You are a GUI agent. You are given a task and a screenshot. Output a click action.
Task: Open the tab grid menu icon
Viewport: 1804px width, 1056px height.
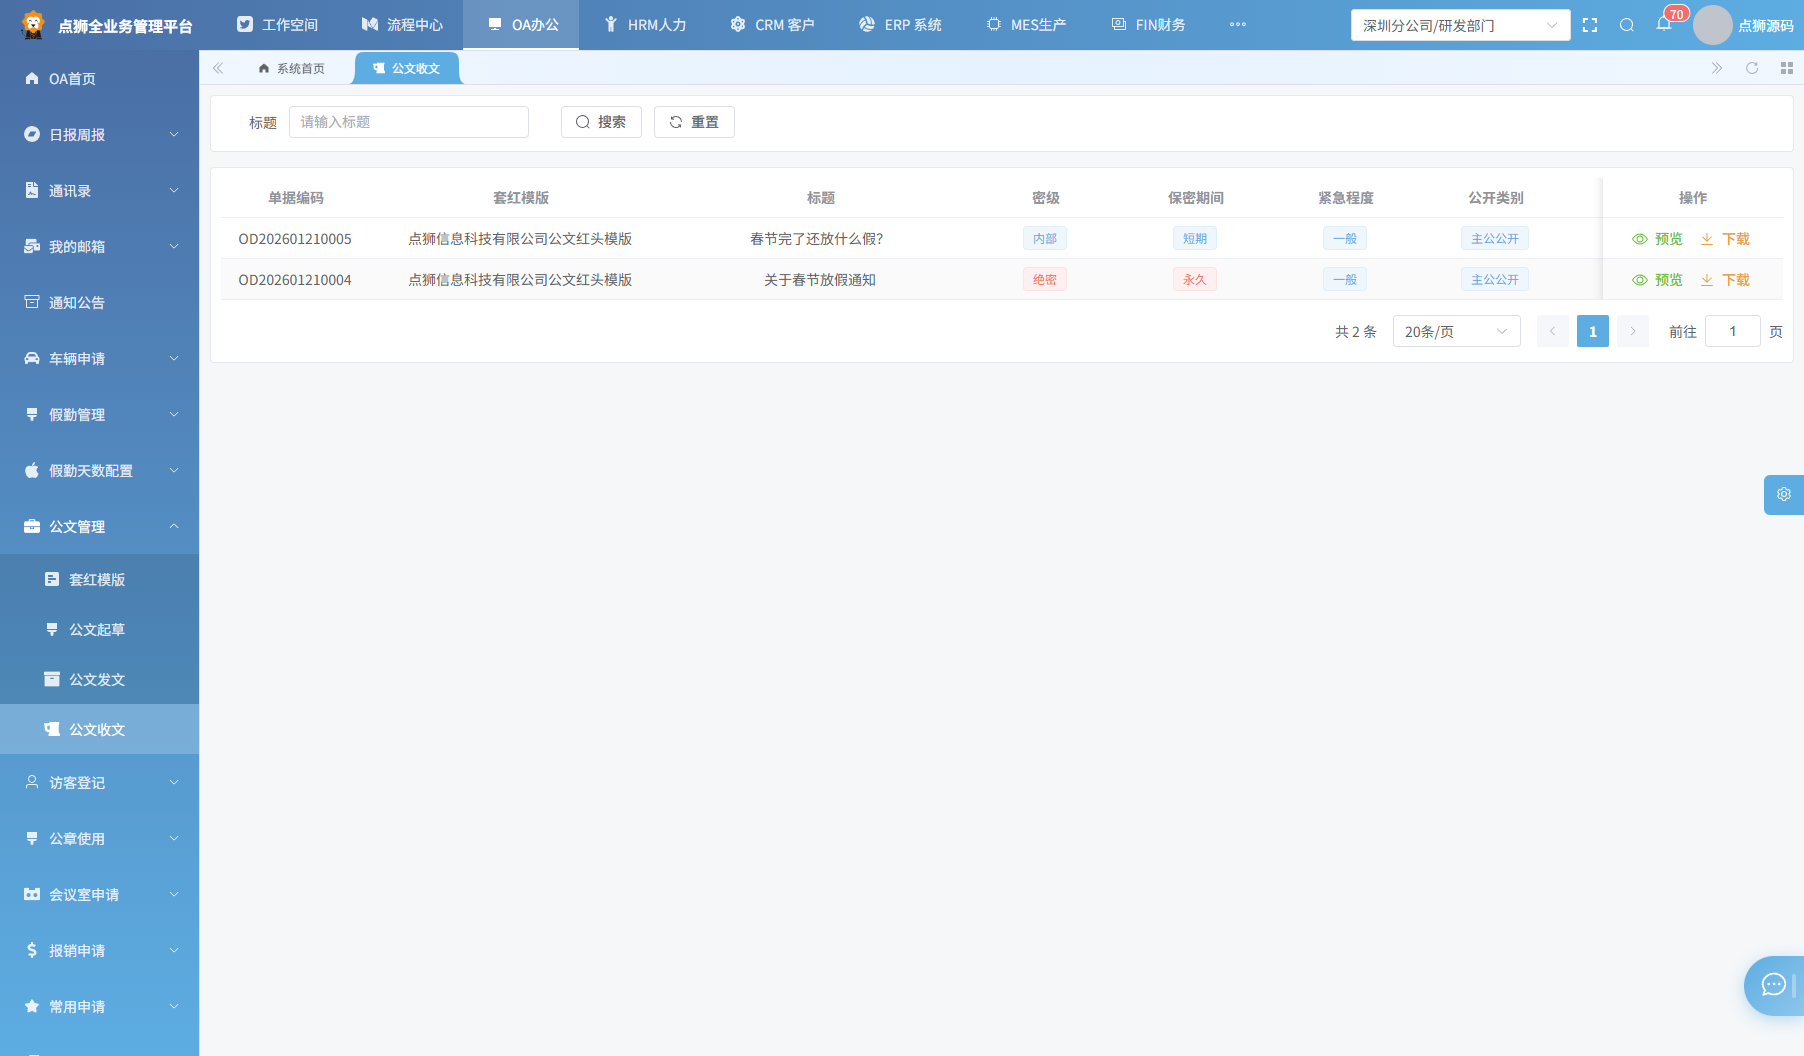pyautogui.click(x=1787, y=68)
